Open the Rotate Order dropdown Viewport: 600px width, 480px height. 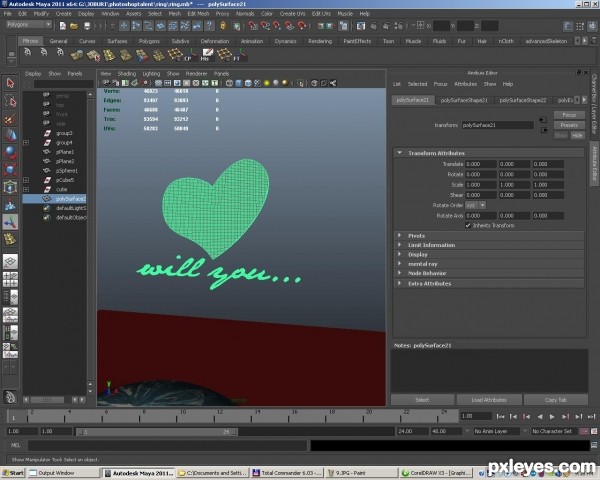[475, 205]
